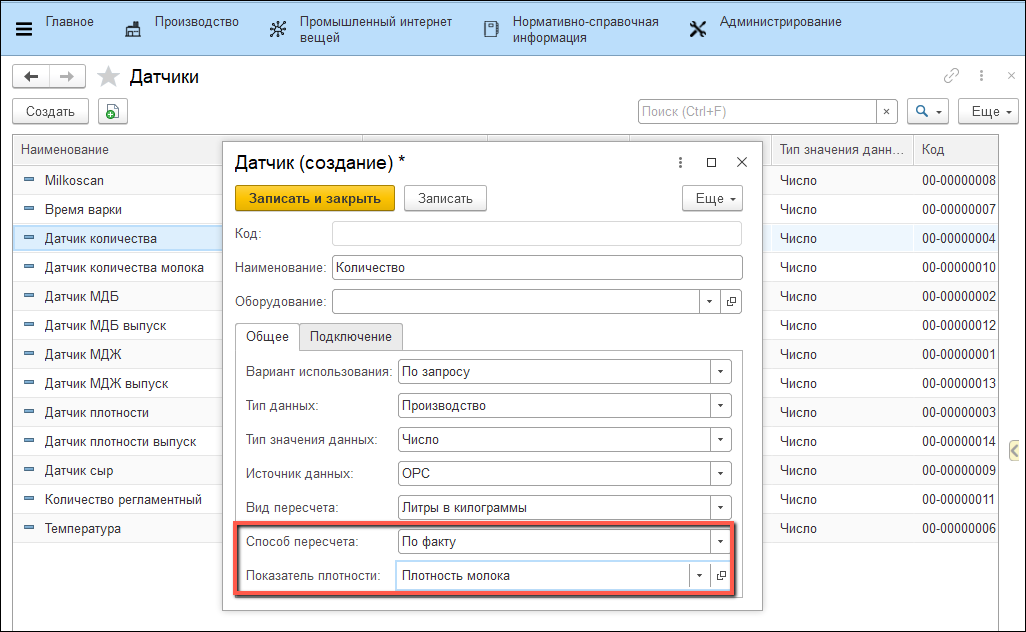Open the dialog's three-dot options menu
1026x632 pixels.
point(681,162)
